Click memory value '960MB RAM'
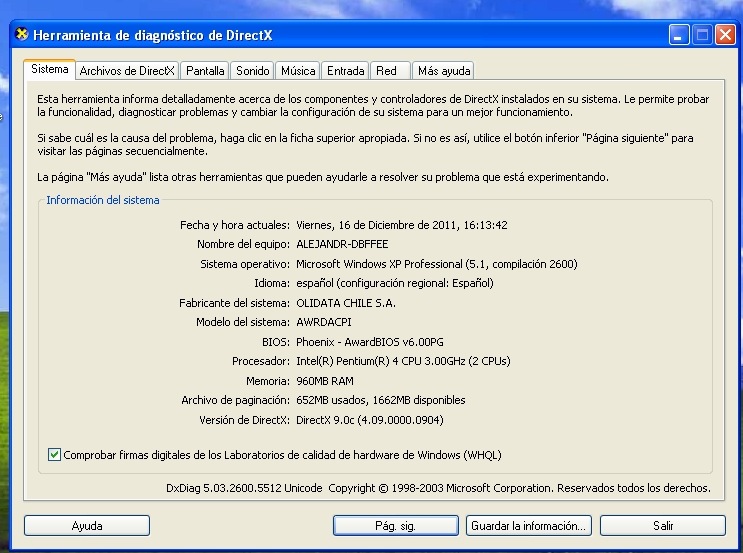 [x=325, y=381]
